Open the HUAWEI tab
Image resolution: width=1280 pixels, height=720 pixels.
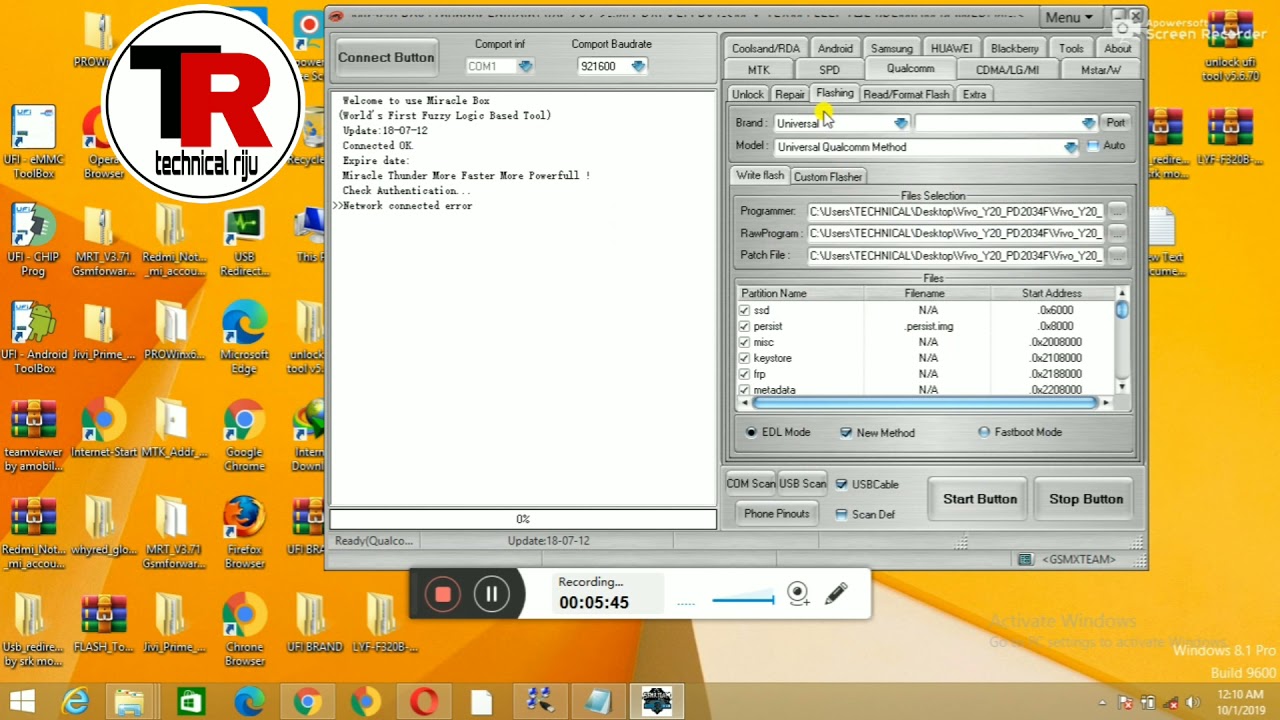click(x=951, y=48)
